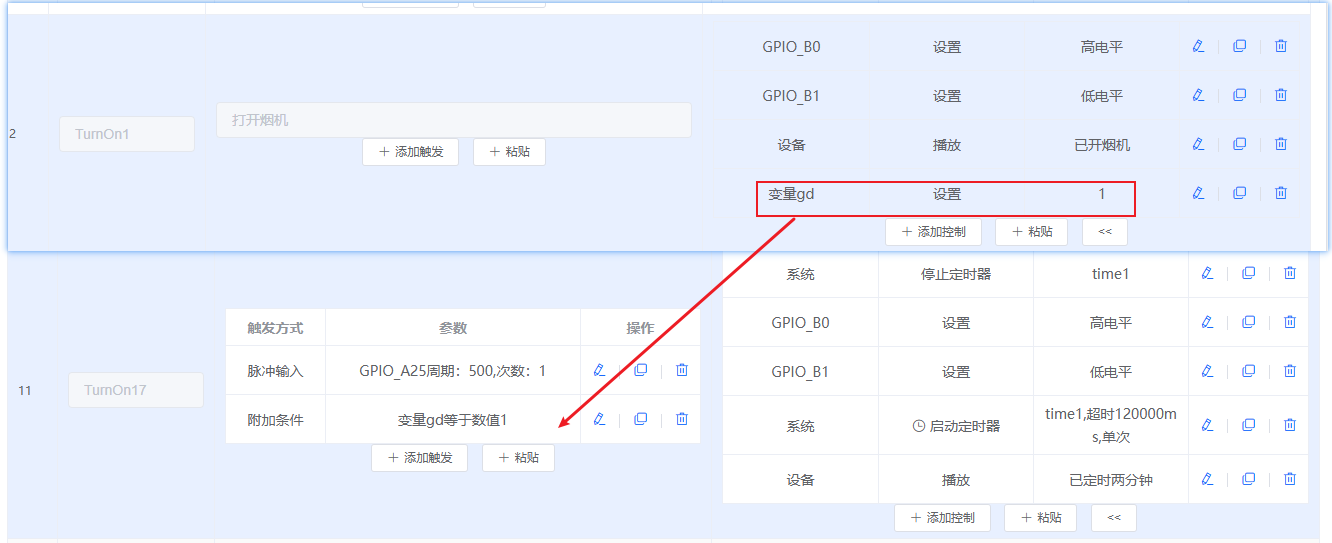Select the time1,超时120000ms,单次 cell
This screenshot has width=1332, height=543.
(1111, 426)
